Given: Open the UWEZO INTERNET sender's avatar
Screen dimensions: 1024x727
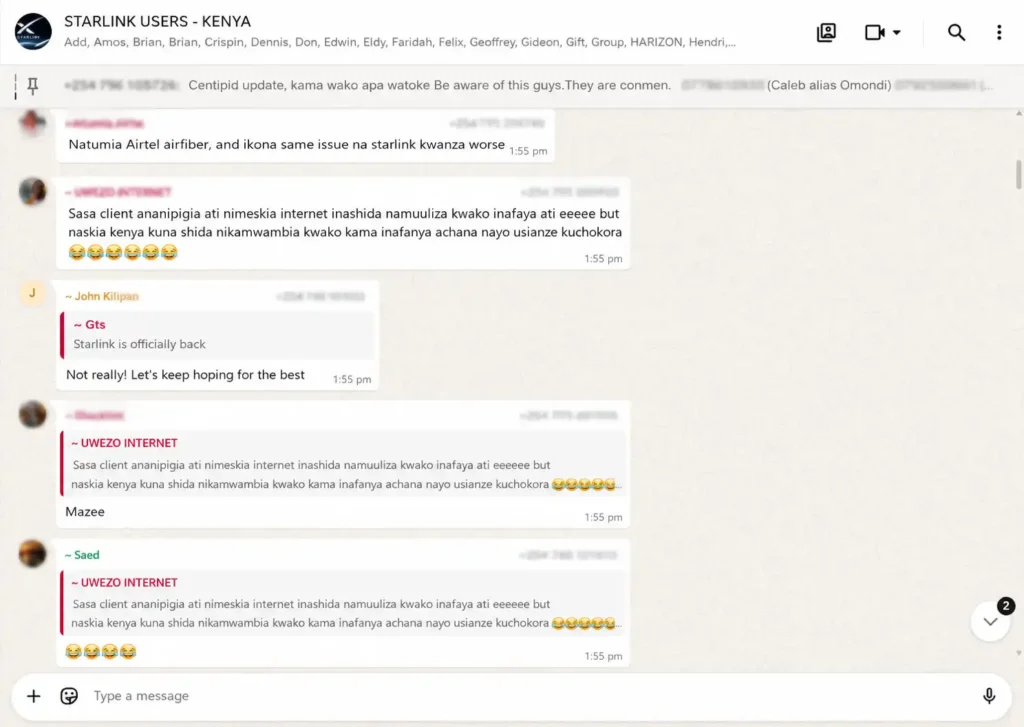Looking at the screenshot, I should click(x=32, y=191).
